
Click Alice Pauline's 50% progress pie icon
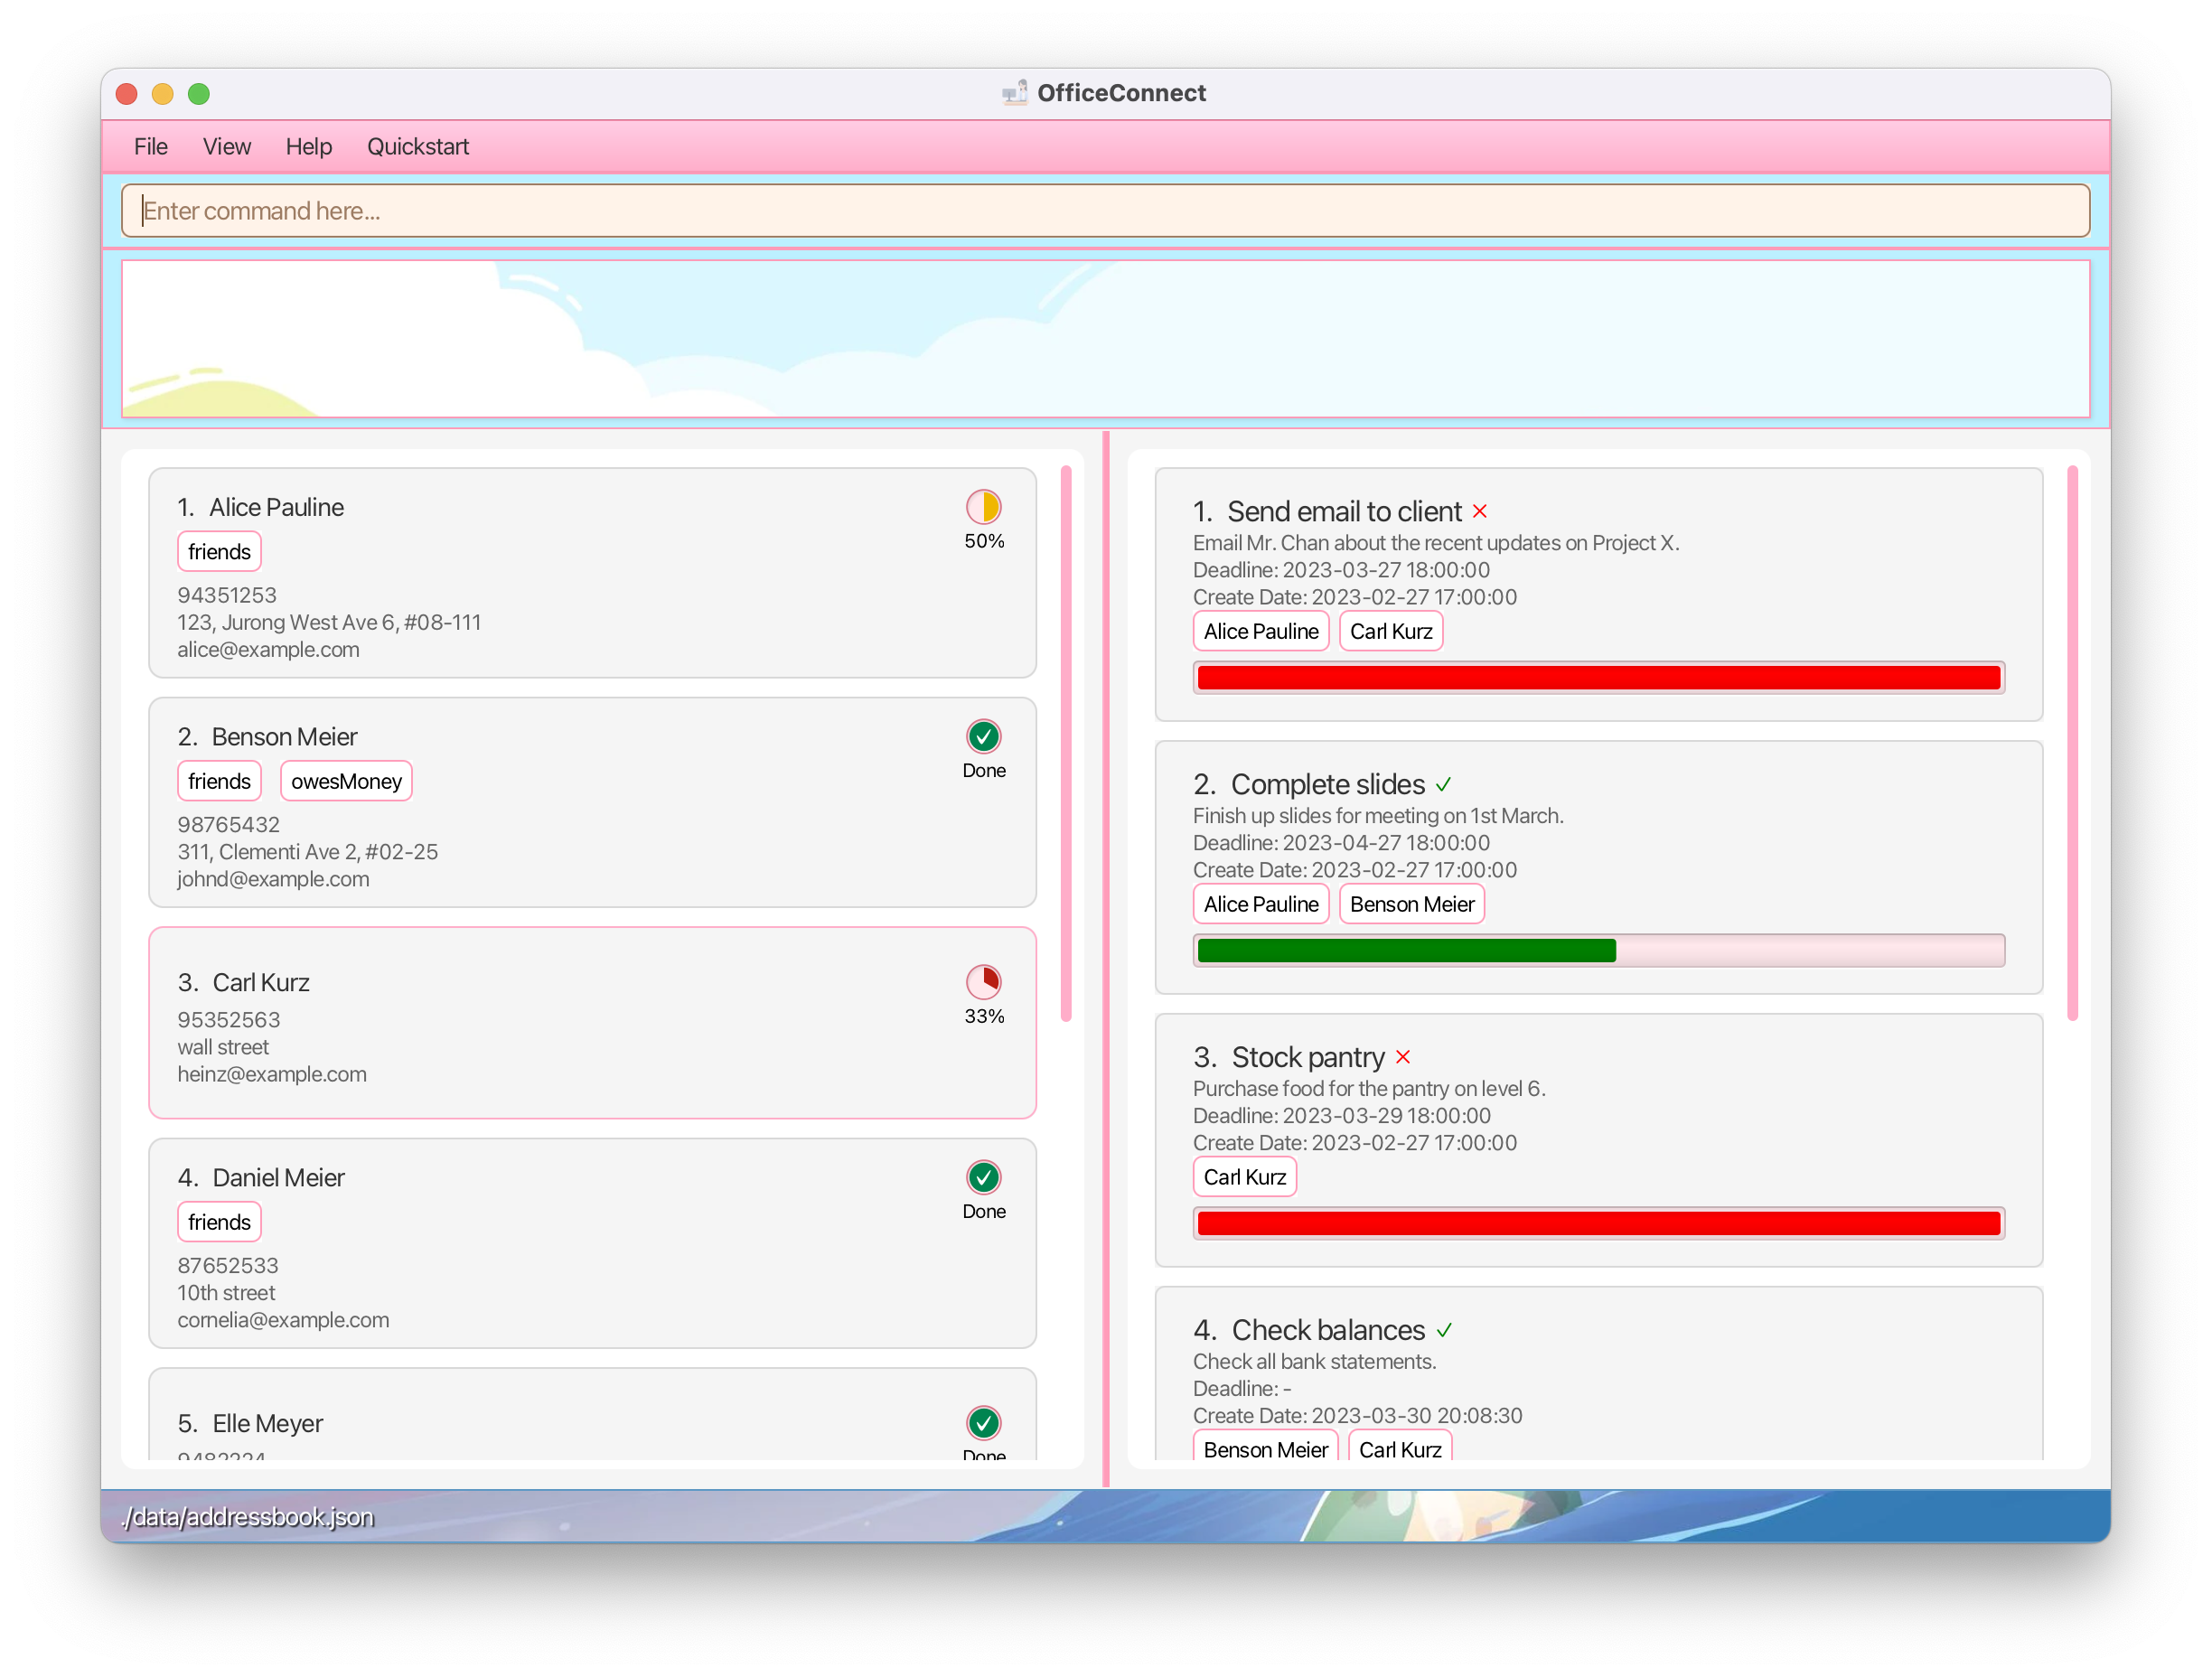click(x=984, y=507)
